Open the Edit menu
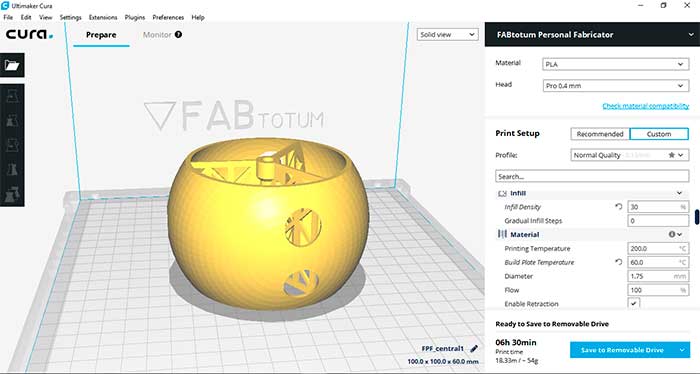Viewport: 700px width, 374px height. pos(26,17)
